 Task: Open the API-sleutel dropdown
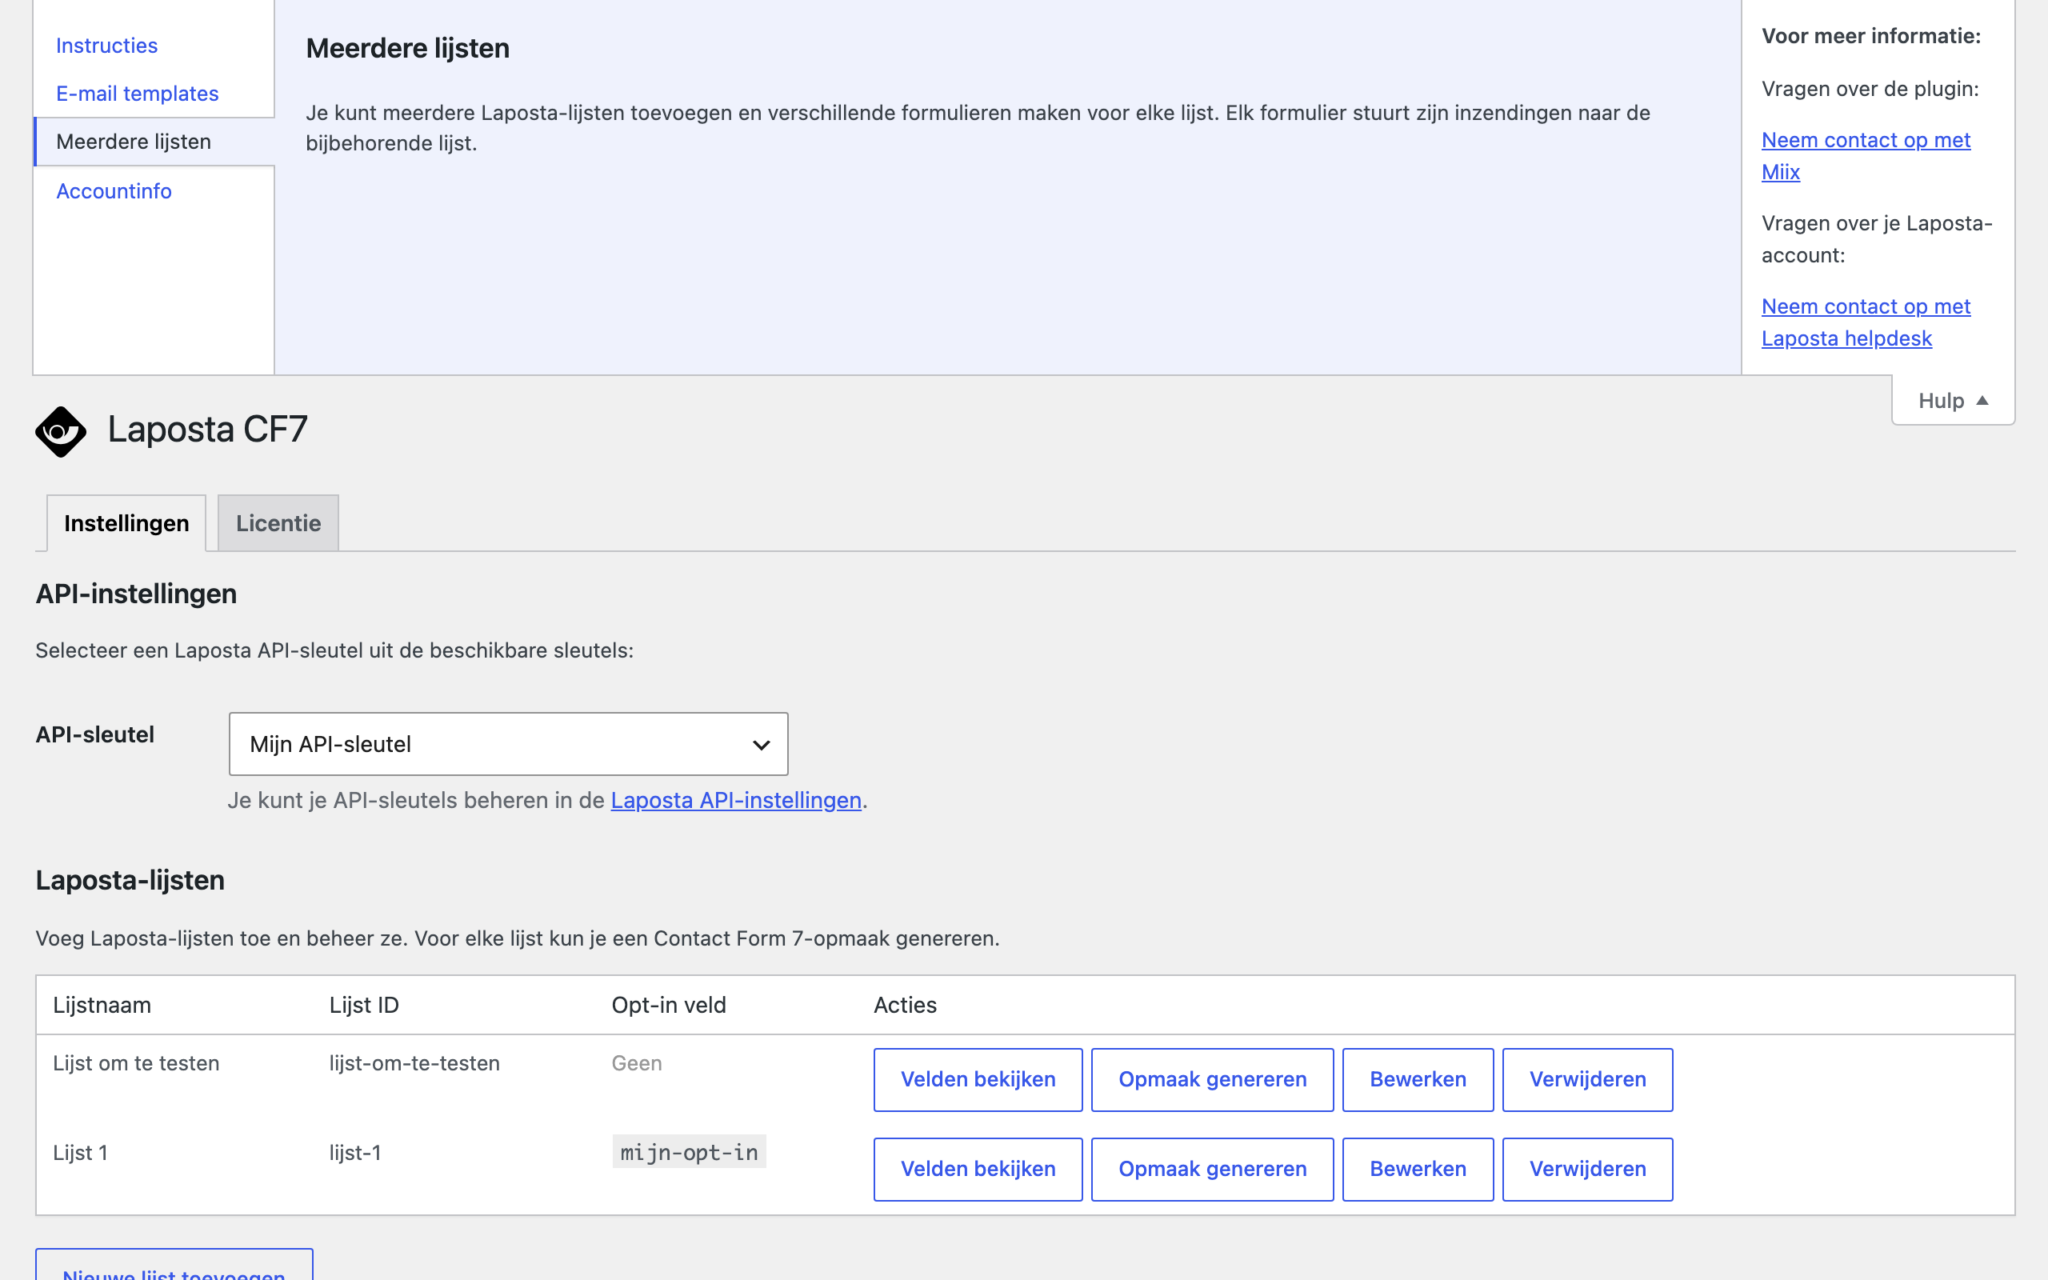click(508, 744)
